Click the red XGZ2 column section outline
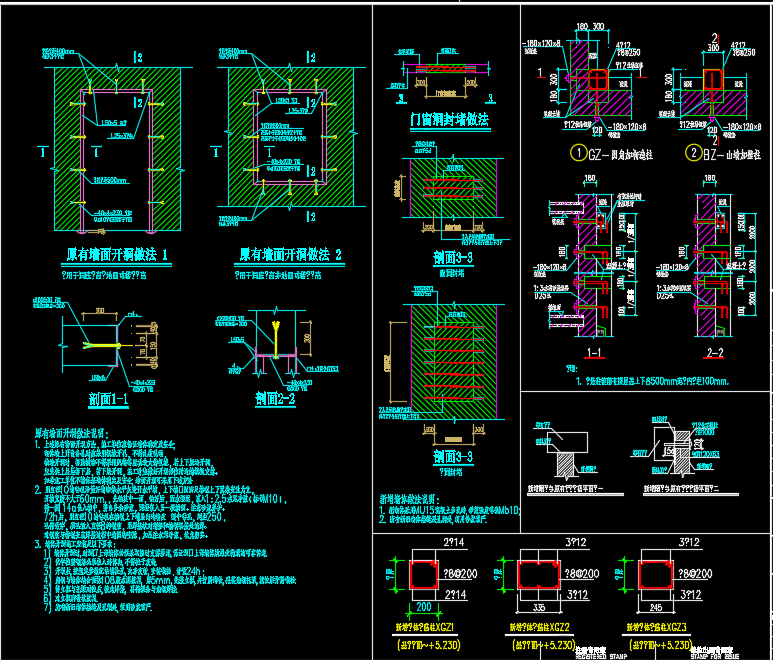This screenshot has width=773, height=661. point(539,574)
